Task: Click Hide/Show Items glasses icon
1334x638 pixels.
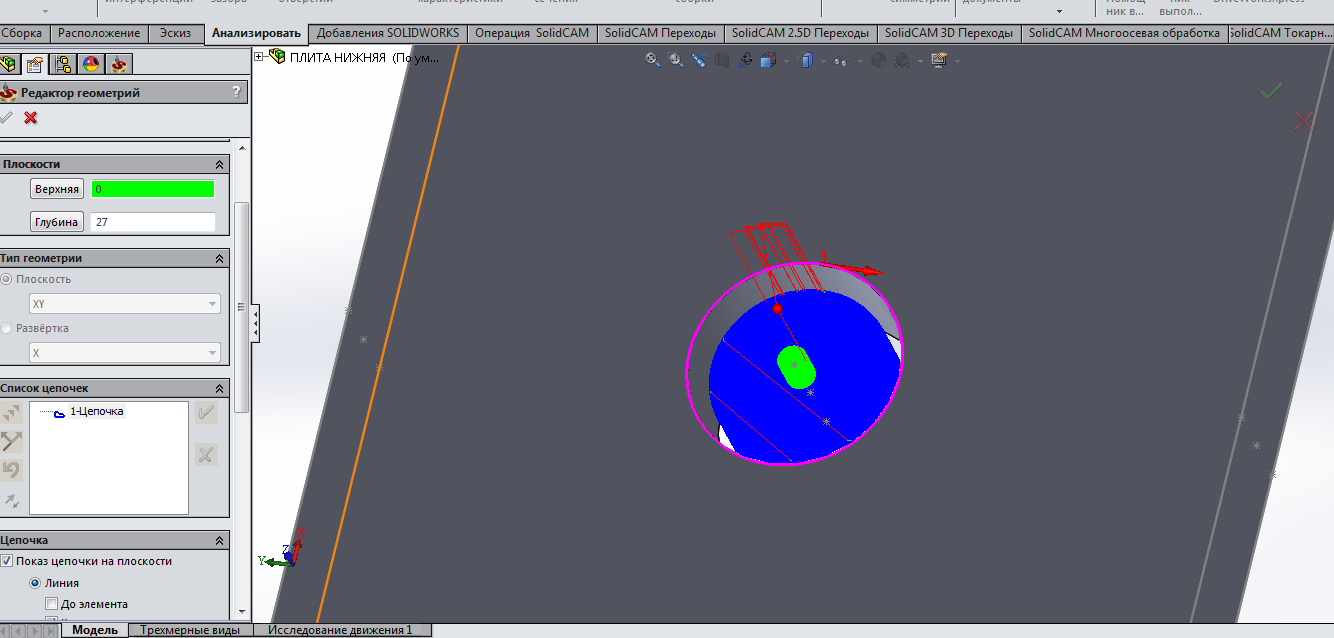Action: pos(842,61)
